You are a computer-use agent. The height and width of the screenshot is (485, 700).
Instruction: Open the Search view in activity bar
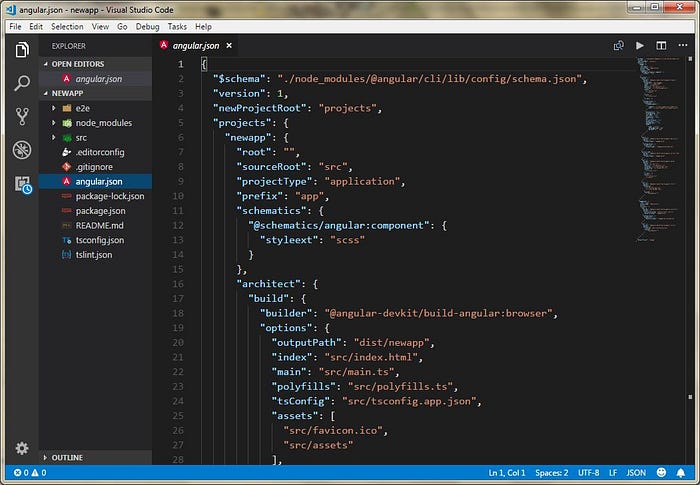pos(22,83)
